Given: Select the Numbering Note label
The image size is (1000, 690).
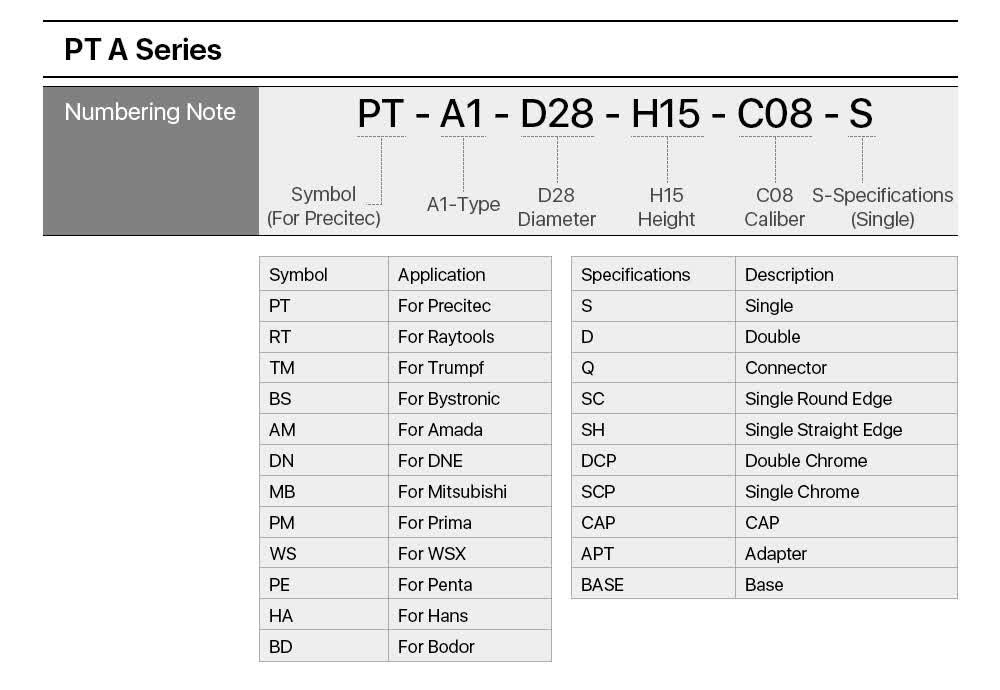Looking at the screenshot, I should (150, 112).
